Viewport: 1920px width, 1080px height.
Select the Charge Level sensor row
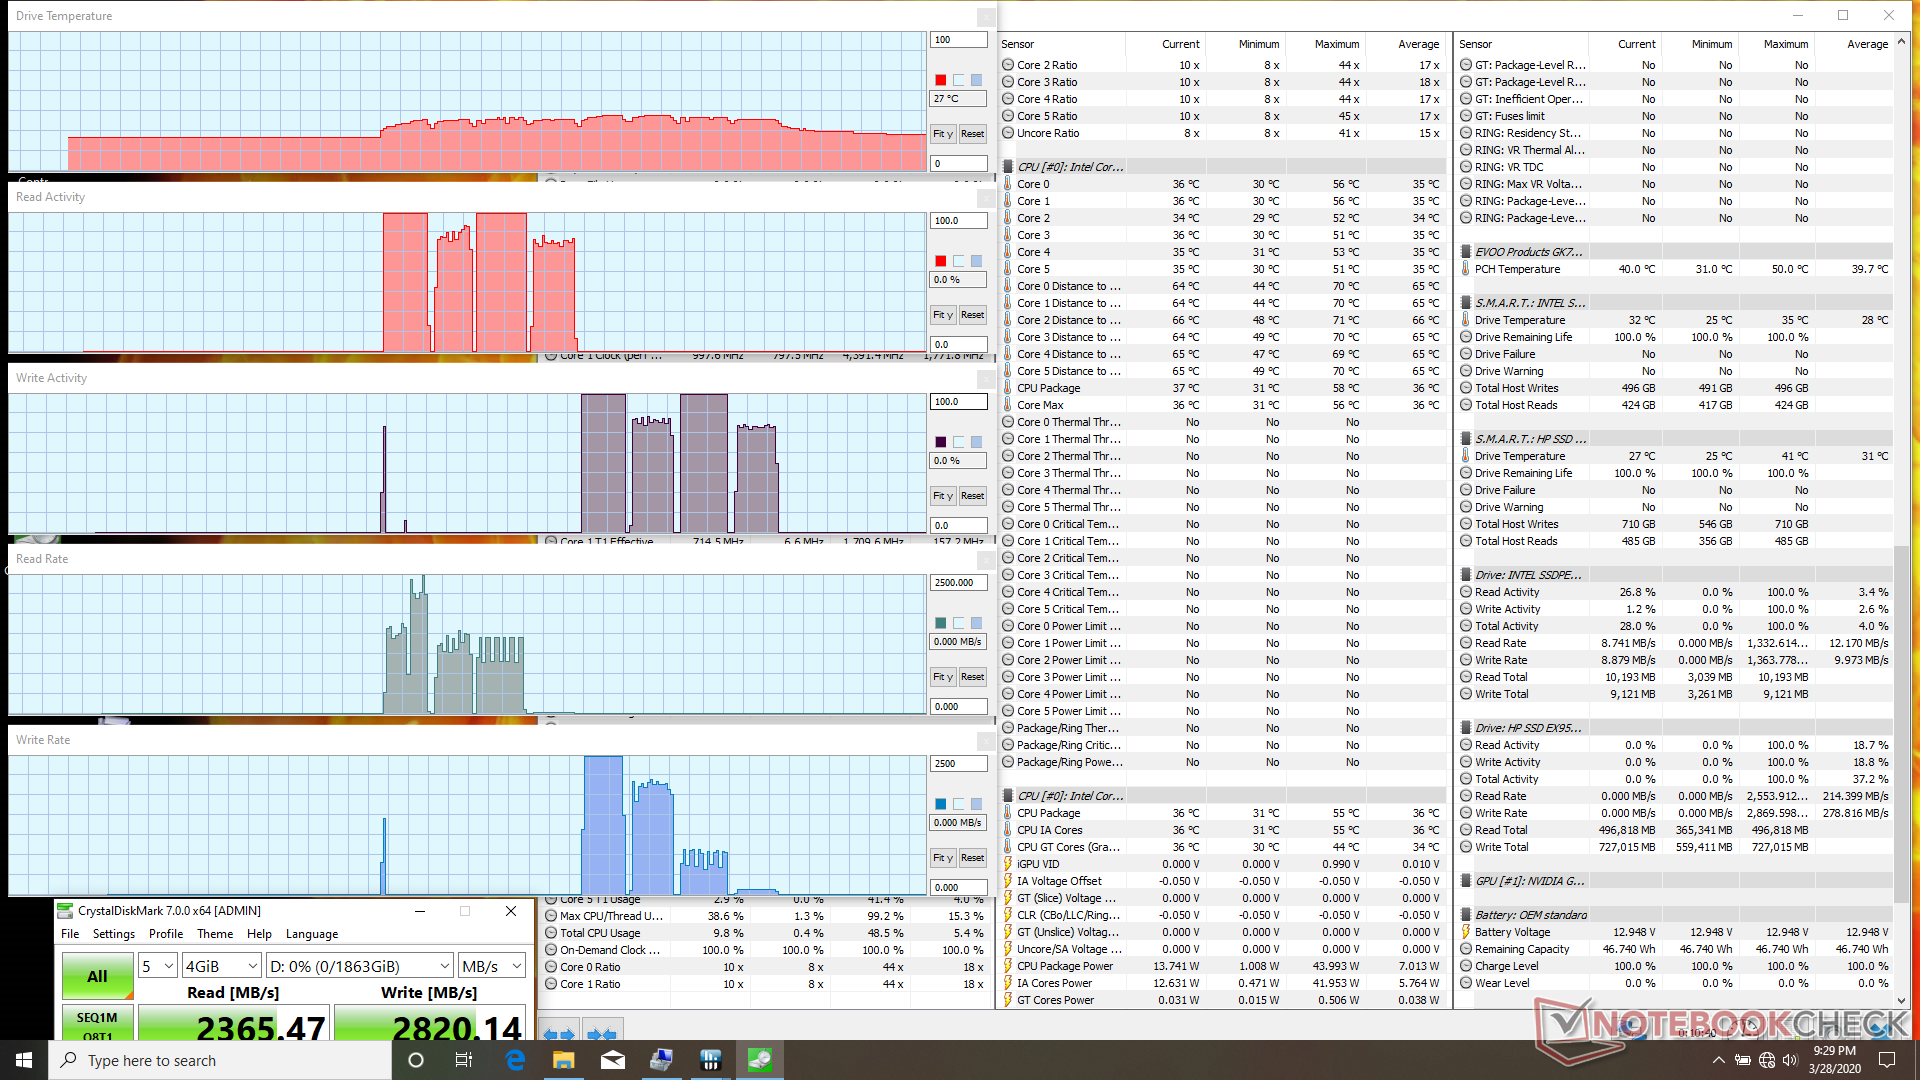pyautogui.click(x=1674, y=966)
